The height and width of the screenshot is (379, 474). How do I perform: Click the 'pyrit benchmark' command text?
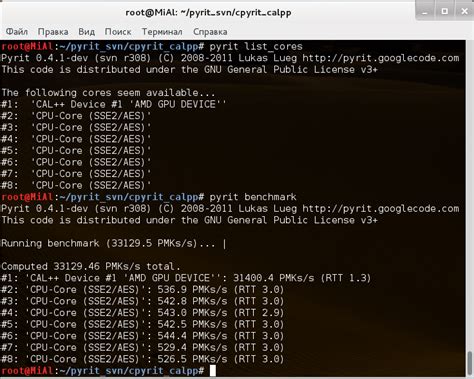point(253,197)
